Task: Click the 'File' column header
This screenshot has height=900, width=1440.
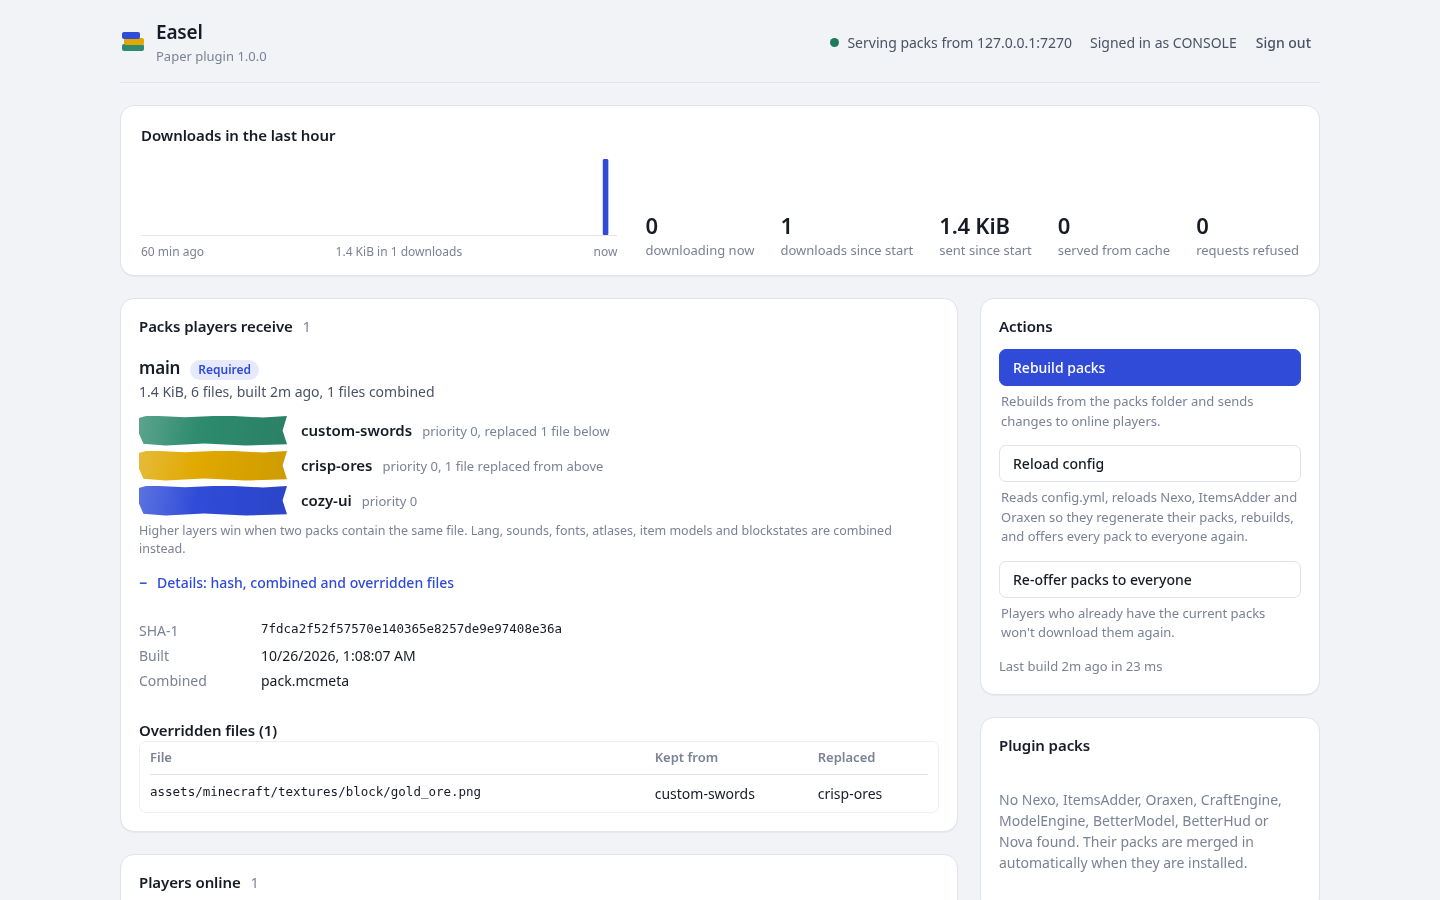Action: 161,758
